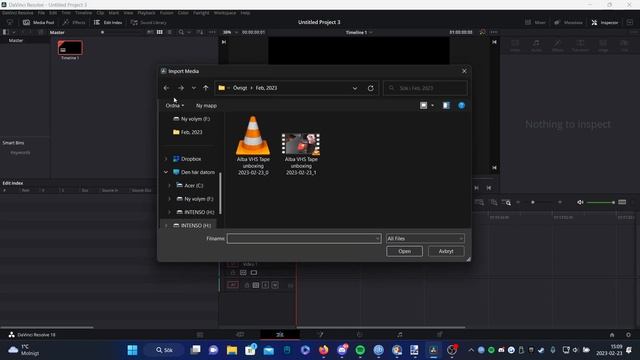Open view options dropdown arrow
This screenshot has height=360, width=640.
coord(432,106)
